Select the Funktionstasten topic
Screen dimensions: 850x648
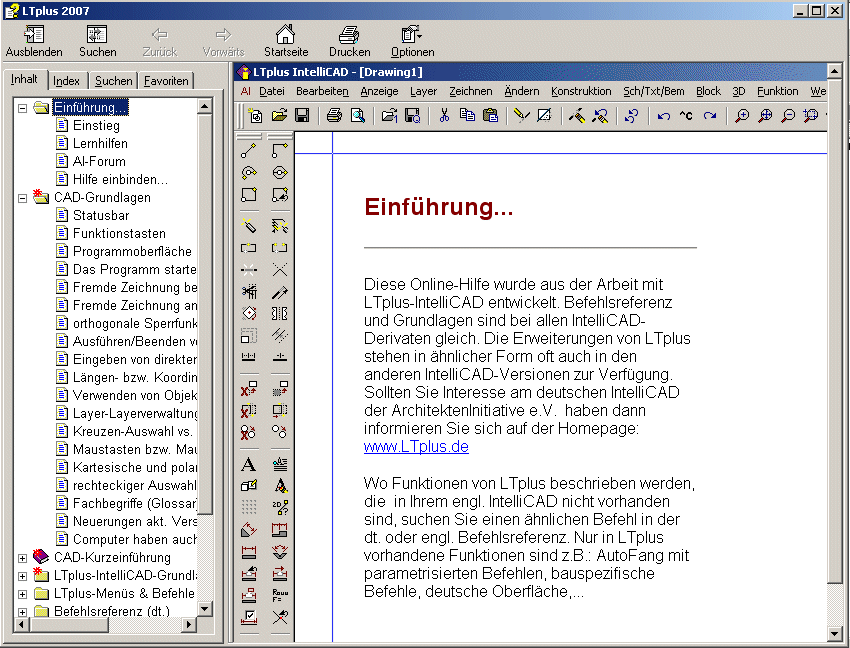click(x=119, y=233)
